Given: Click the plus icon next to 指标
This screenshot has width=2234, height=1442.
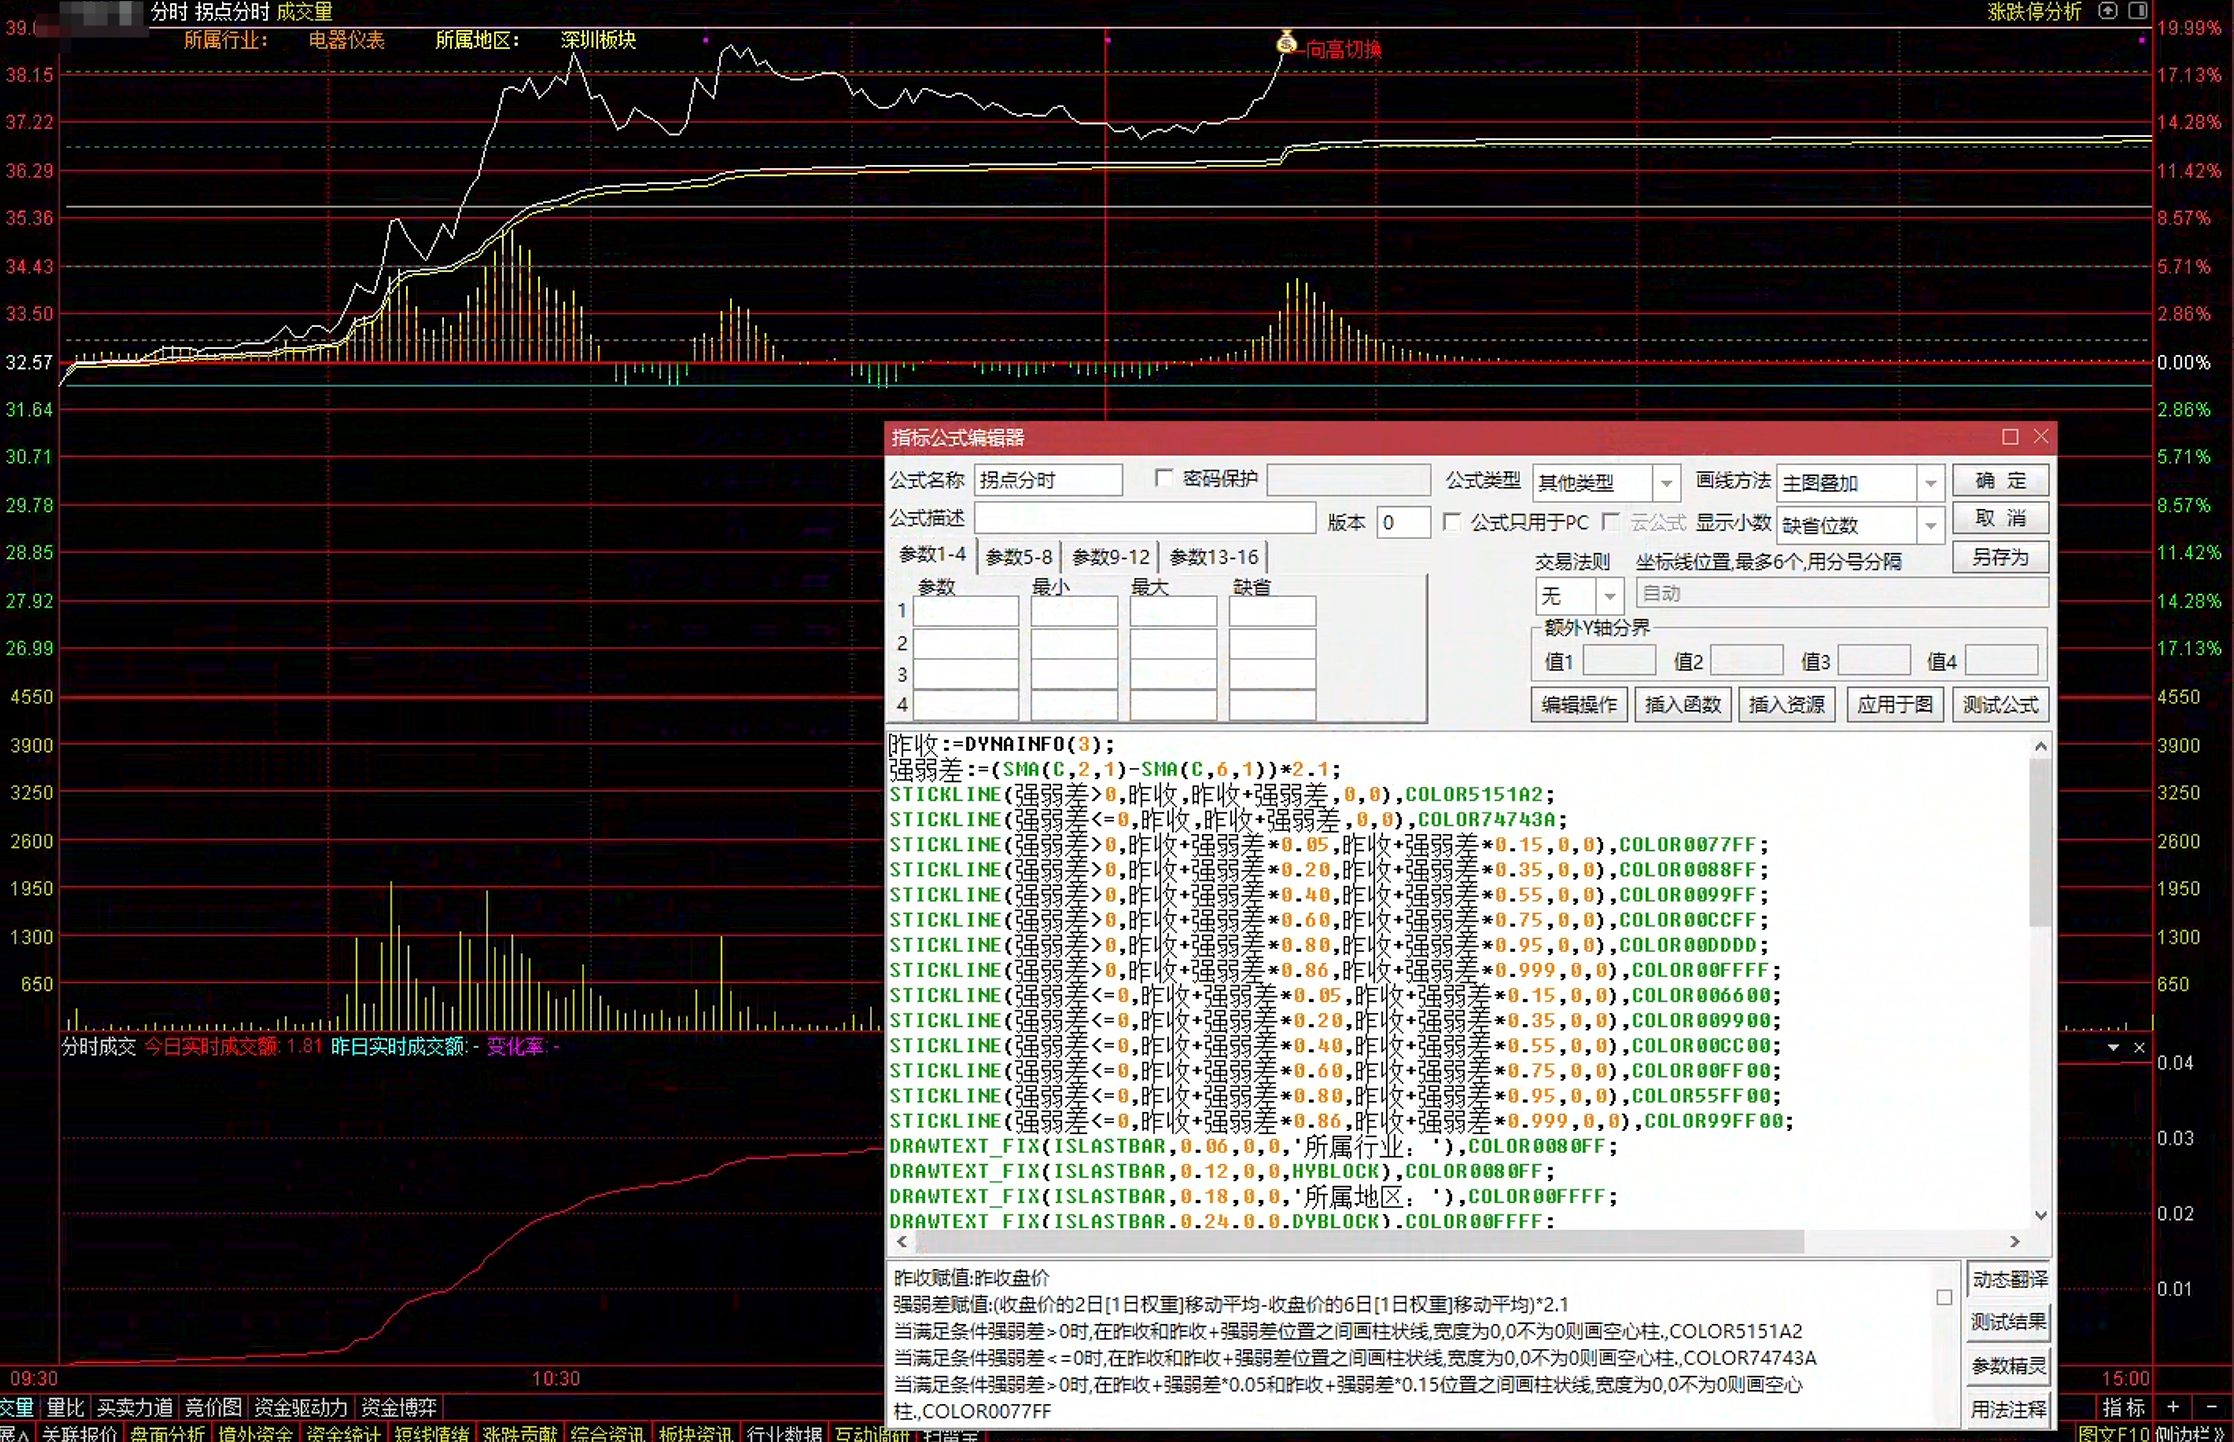Looking at the screenshot, I should 2173,1407.
